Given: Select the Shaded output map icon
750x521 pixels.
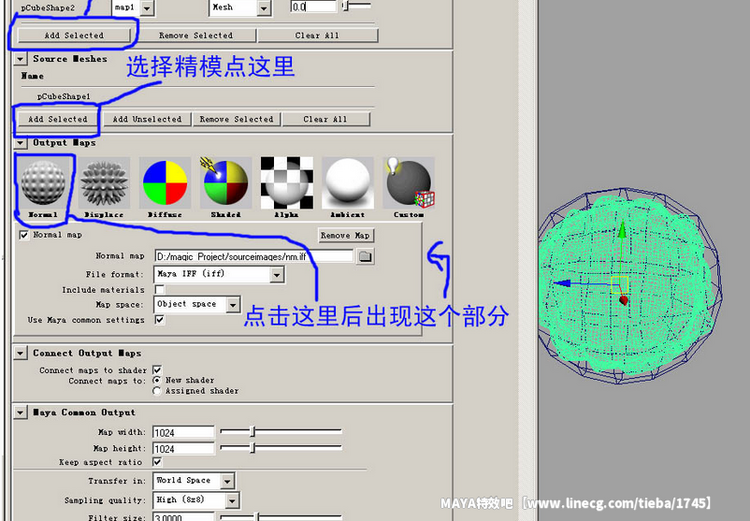Looking at the screenshot, I should point(226,183).
